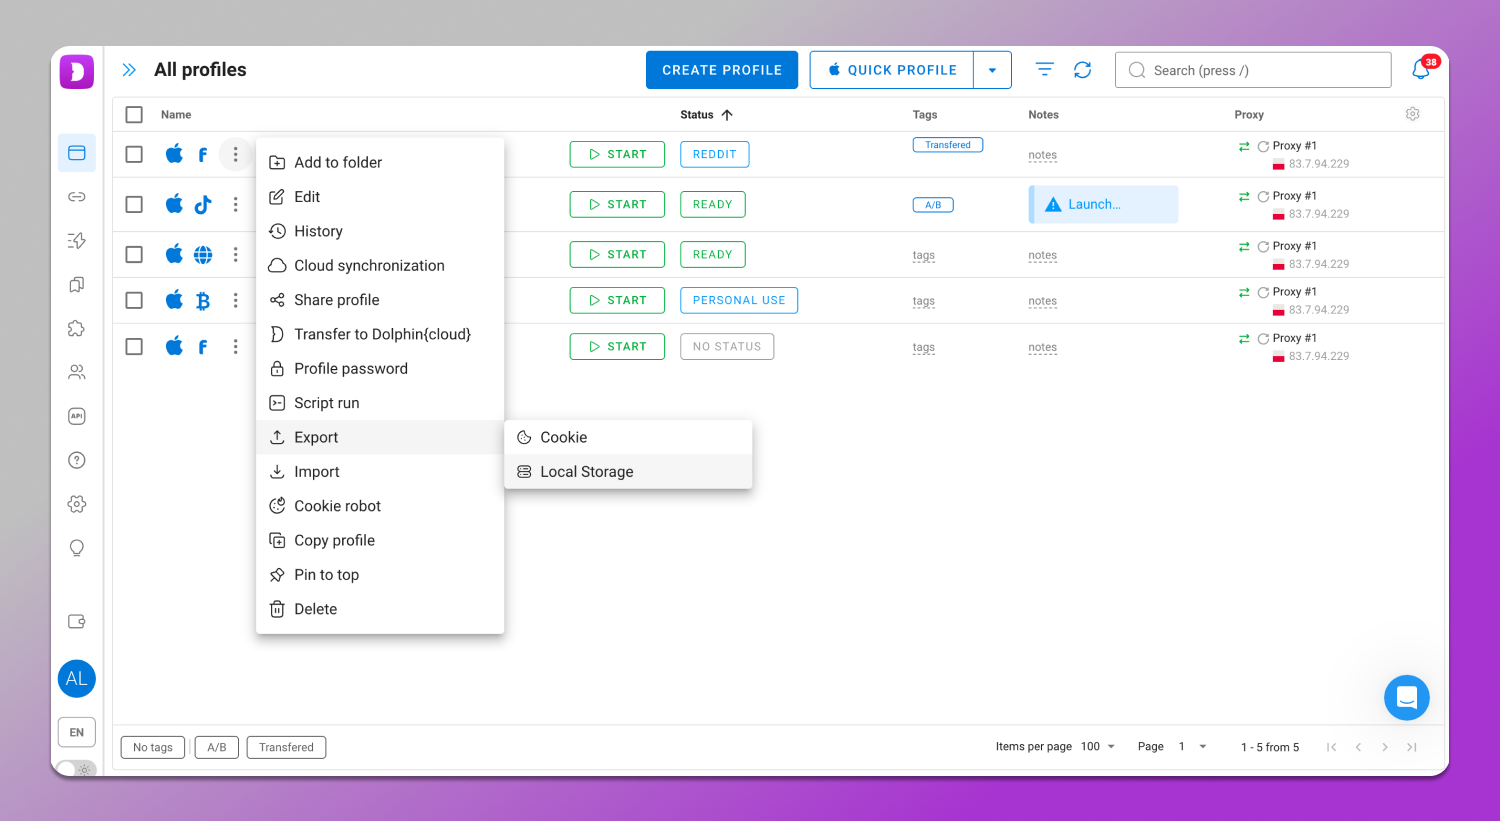The height and width of the screenshot is (821, 1500).
Task: Click the Create Profile button
Action: [x=722, y=69]
